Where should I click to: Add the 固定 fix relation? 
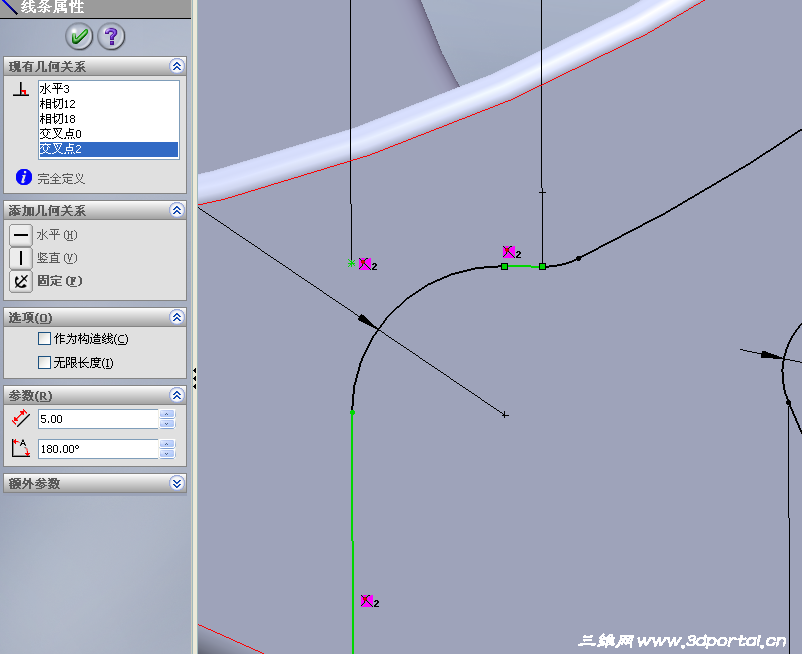tap(21, 281)
